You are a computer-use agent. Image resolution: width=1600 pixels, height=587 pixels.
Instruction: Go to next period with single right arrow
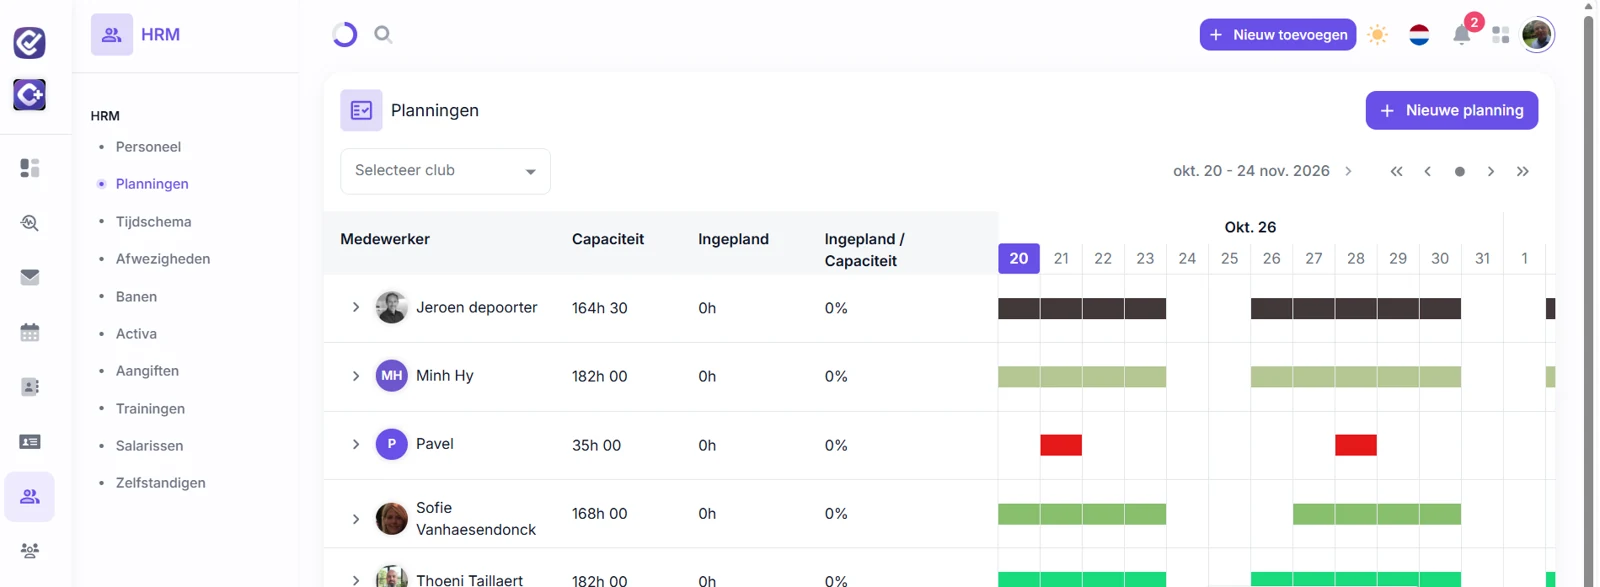1490,171
